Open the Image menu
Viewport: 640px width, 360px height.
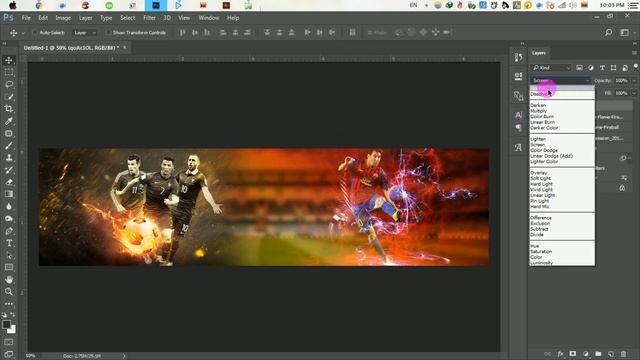[x=63, y=18]
